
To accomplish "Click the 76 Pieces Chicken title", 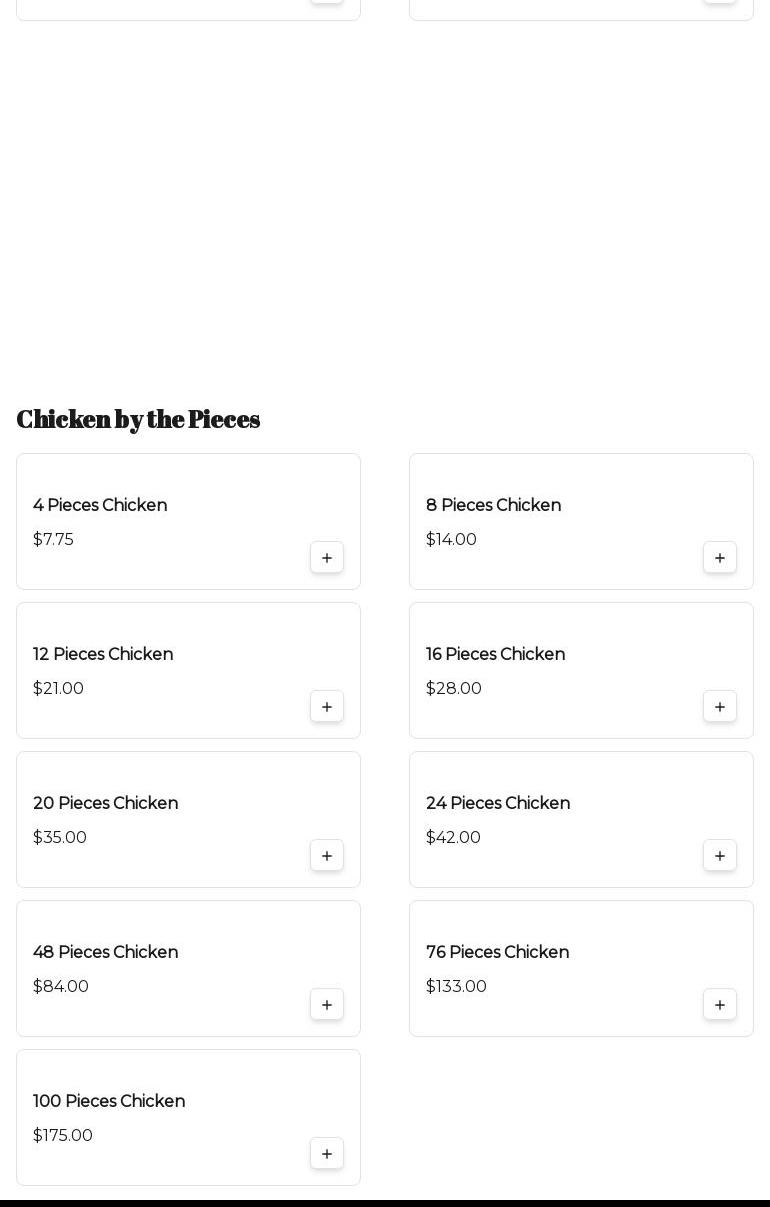I will pyautogui.click(x=497, y=952).
